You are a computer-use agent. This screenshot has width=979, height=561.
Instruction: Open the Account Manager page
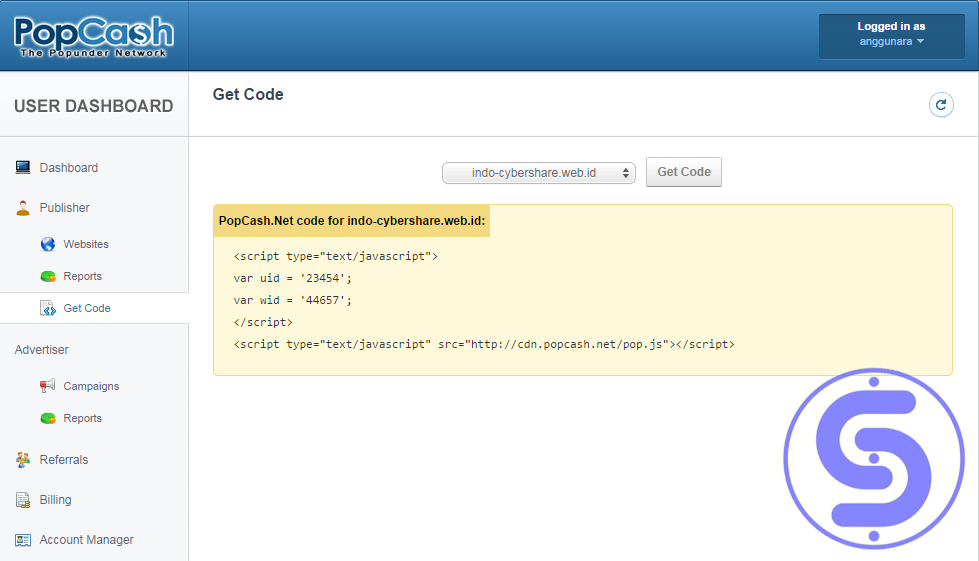(x=86, y=540)
